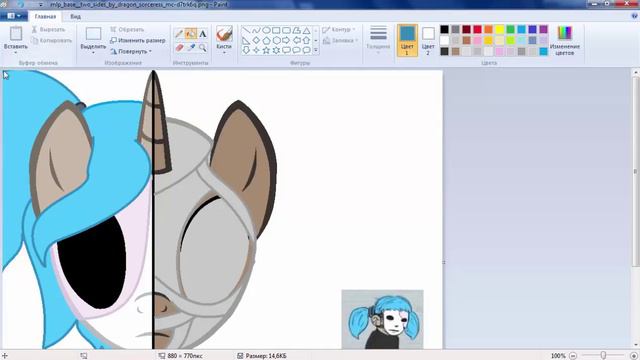Choose the Left arrow shape

(x=296, y=40)
